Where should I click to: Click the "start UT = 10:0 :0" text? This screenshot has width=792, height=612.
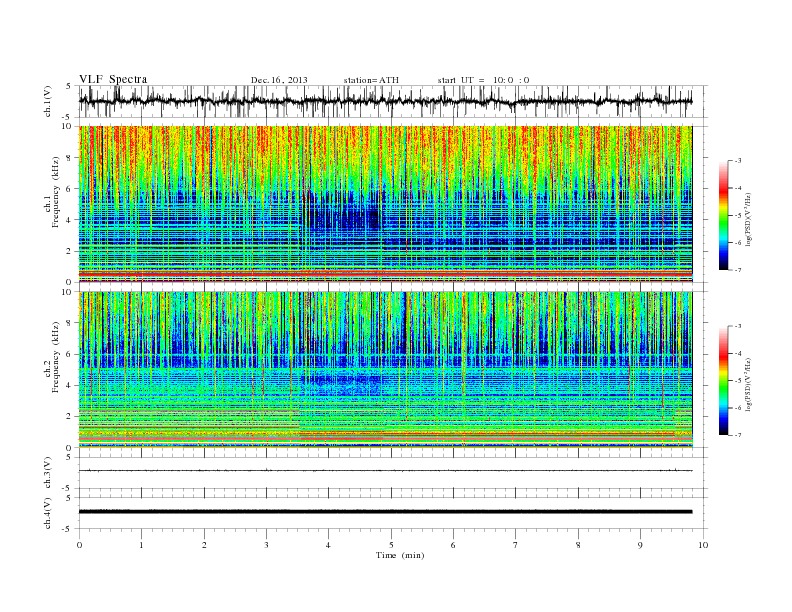[x=483, y=80]
